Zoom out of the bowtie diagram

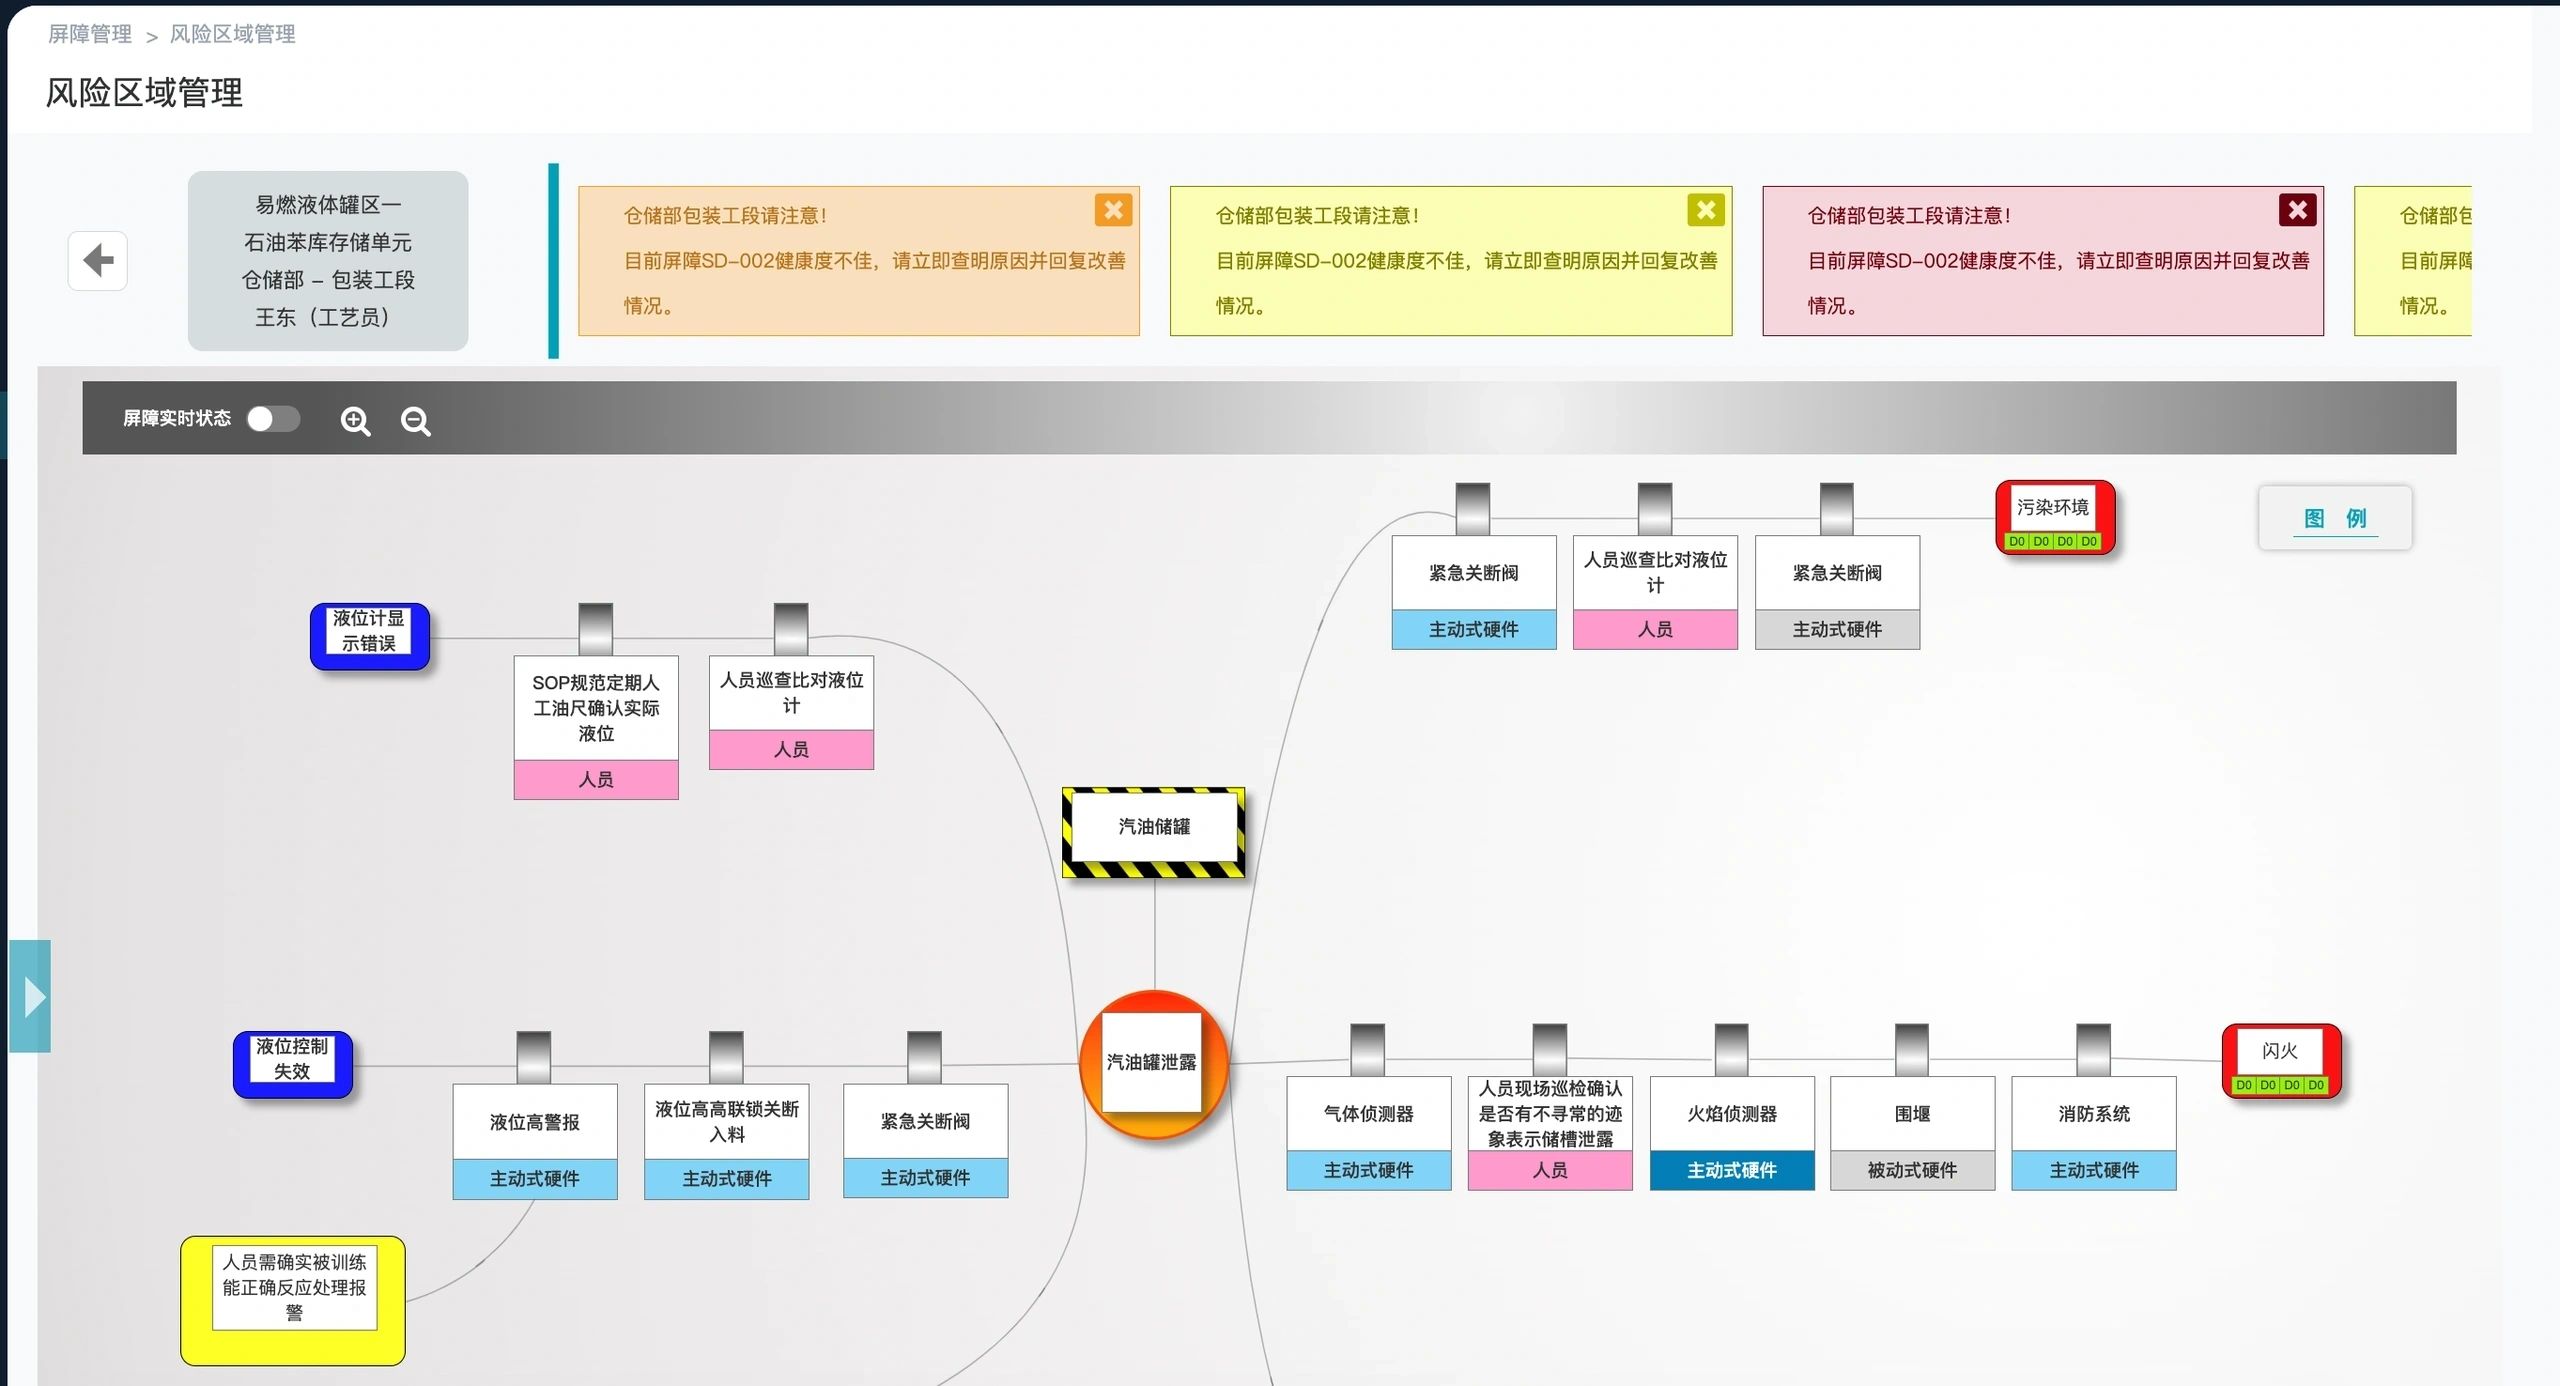point(415,421)
